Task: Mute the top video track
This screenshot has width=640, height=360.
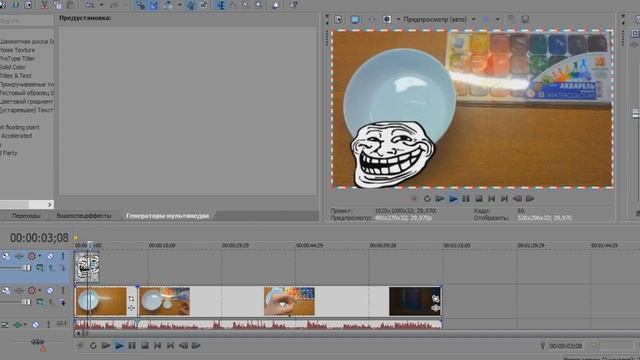Action: [50, 256]
